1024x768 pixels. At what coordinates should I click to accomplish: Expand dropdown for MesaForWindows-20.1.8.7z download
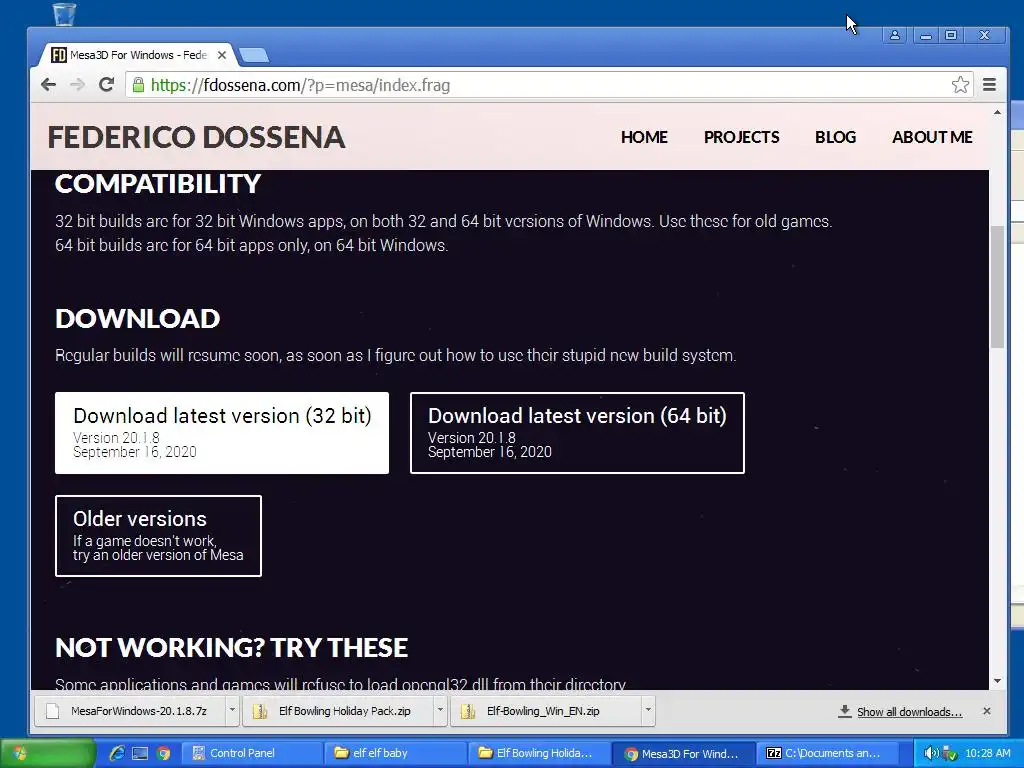[x=232, y=711]
